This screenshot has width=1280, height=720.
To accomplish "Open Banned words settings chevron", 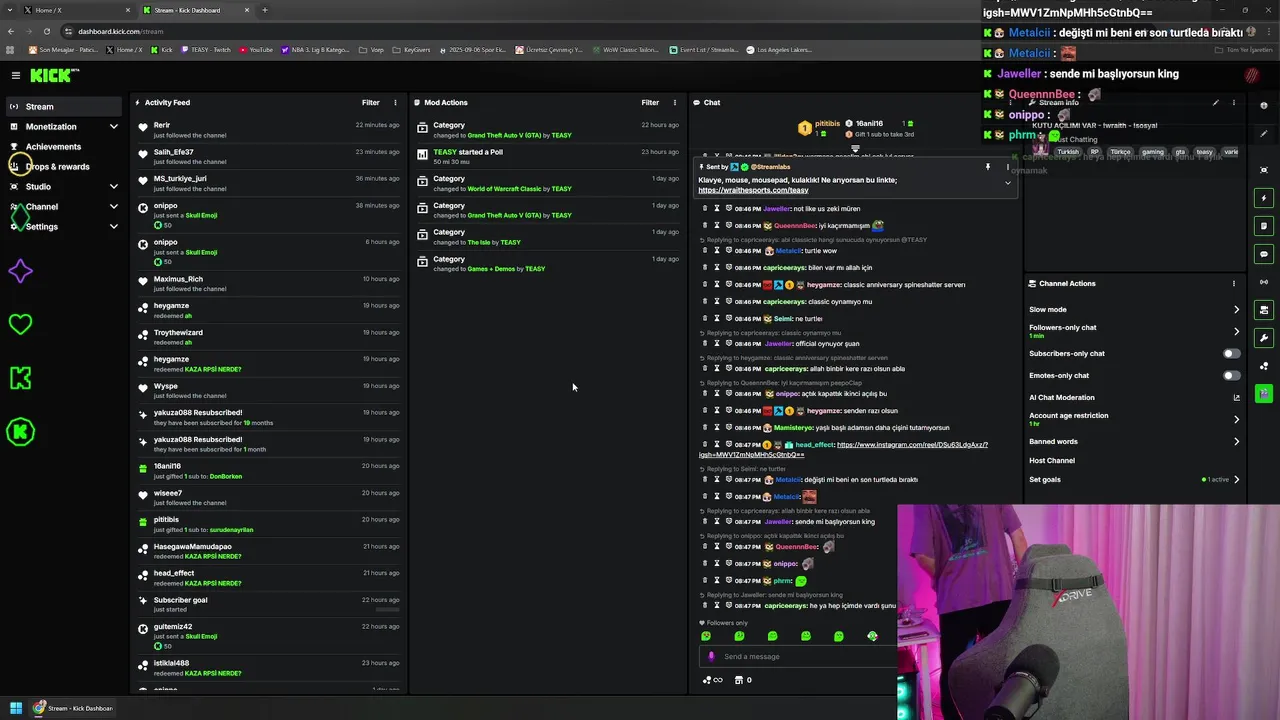I will click(x=1236, y=441).
